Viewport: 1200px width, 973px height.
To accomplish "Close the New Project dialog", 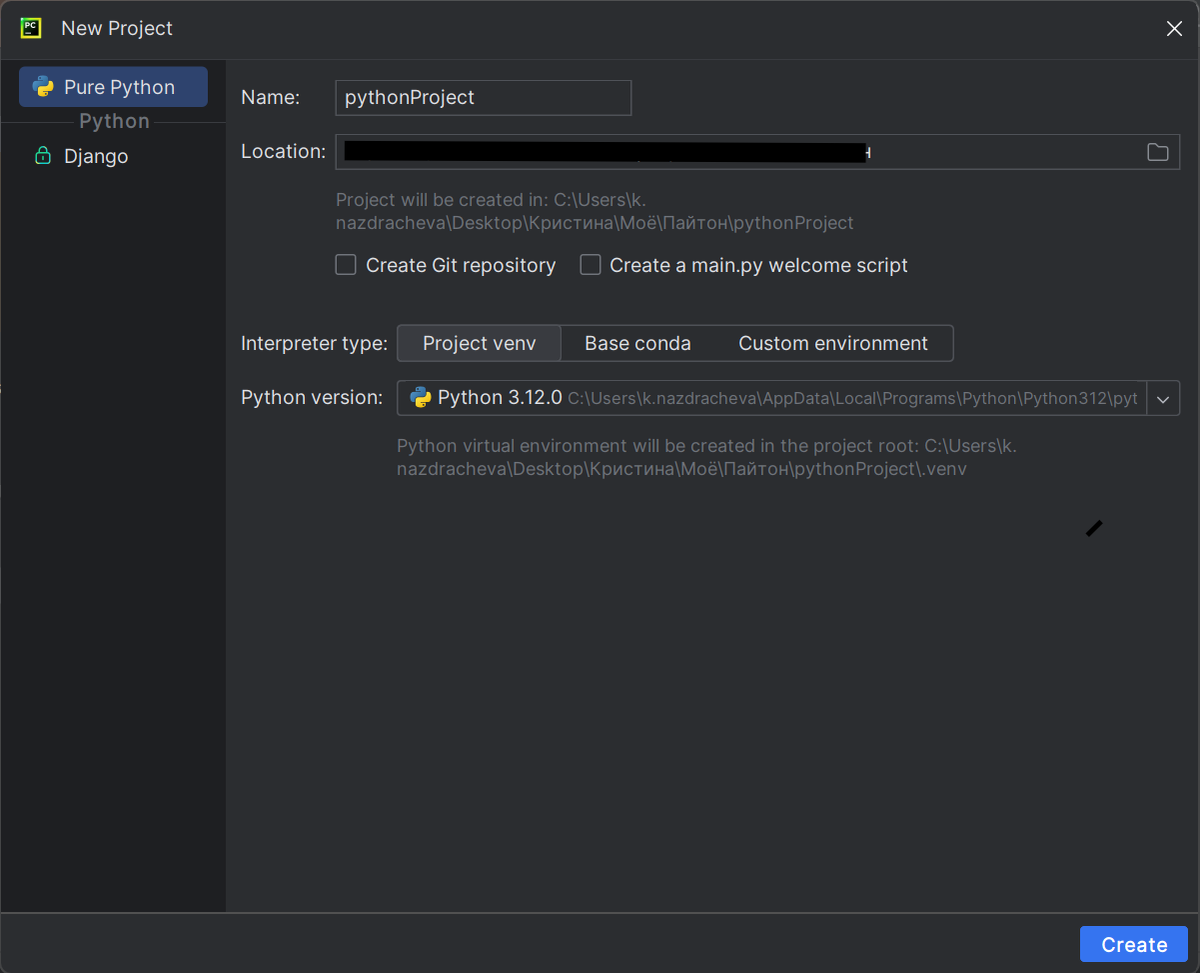I will (1175, 29).
